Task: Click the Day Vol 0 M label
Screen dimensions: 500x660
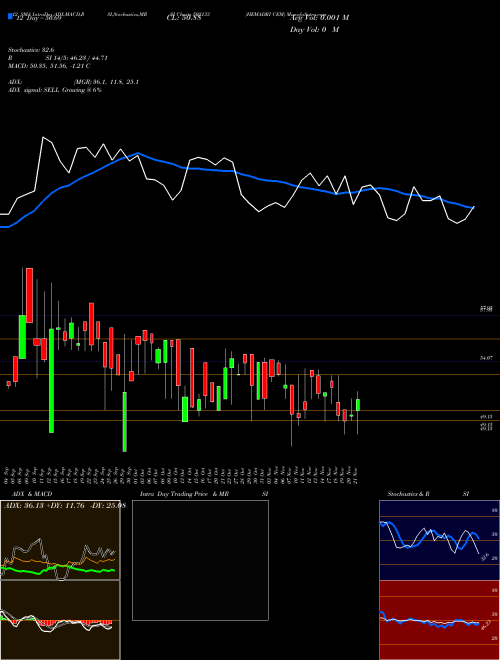Action: (314, 29)
